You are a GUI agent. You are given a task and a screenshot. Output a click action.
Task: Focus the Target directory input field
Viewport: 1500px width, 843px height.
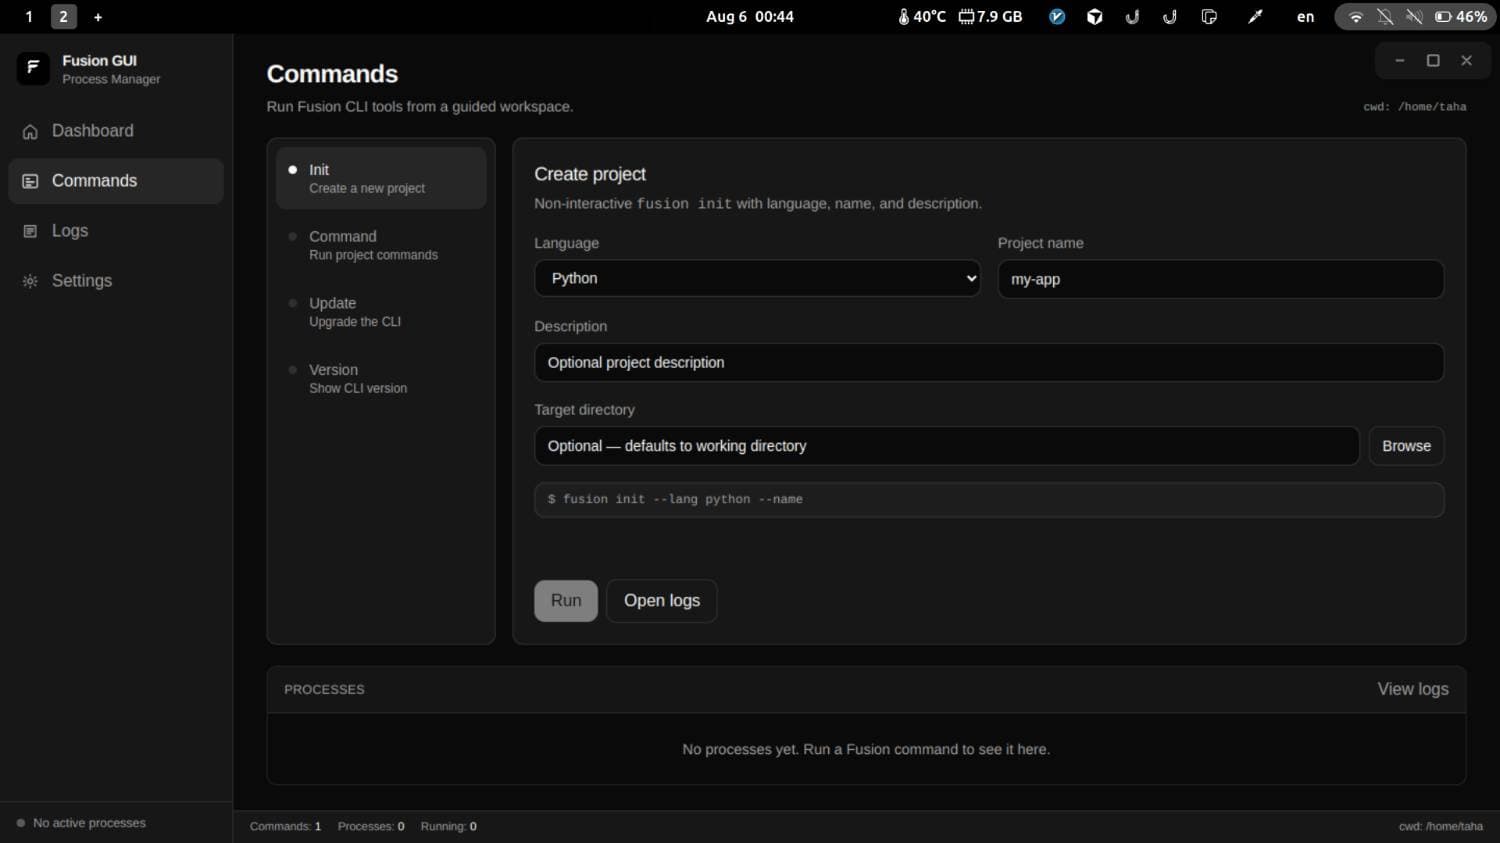947,446
